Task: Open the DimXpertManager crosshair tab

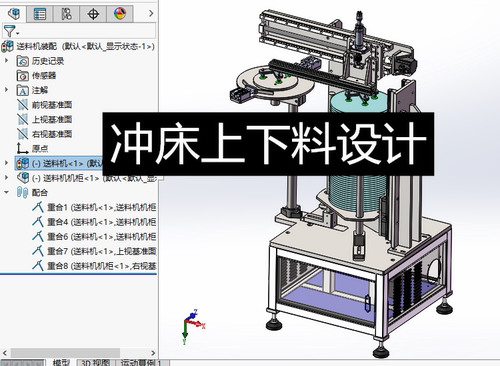Action: click(x=93, y=14)
